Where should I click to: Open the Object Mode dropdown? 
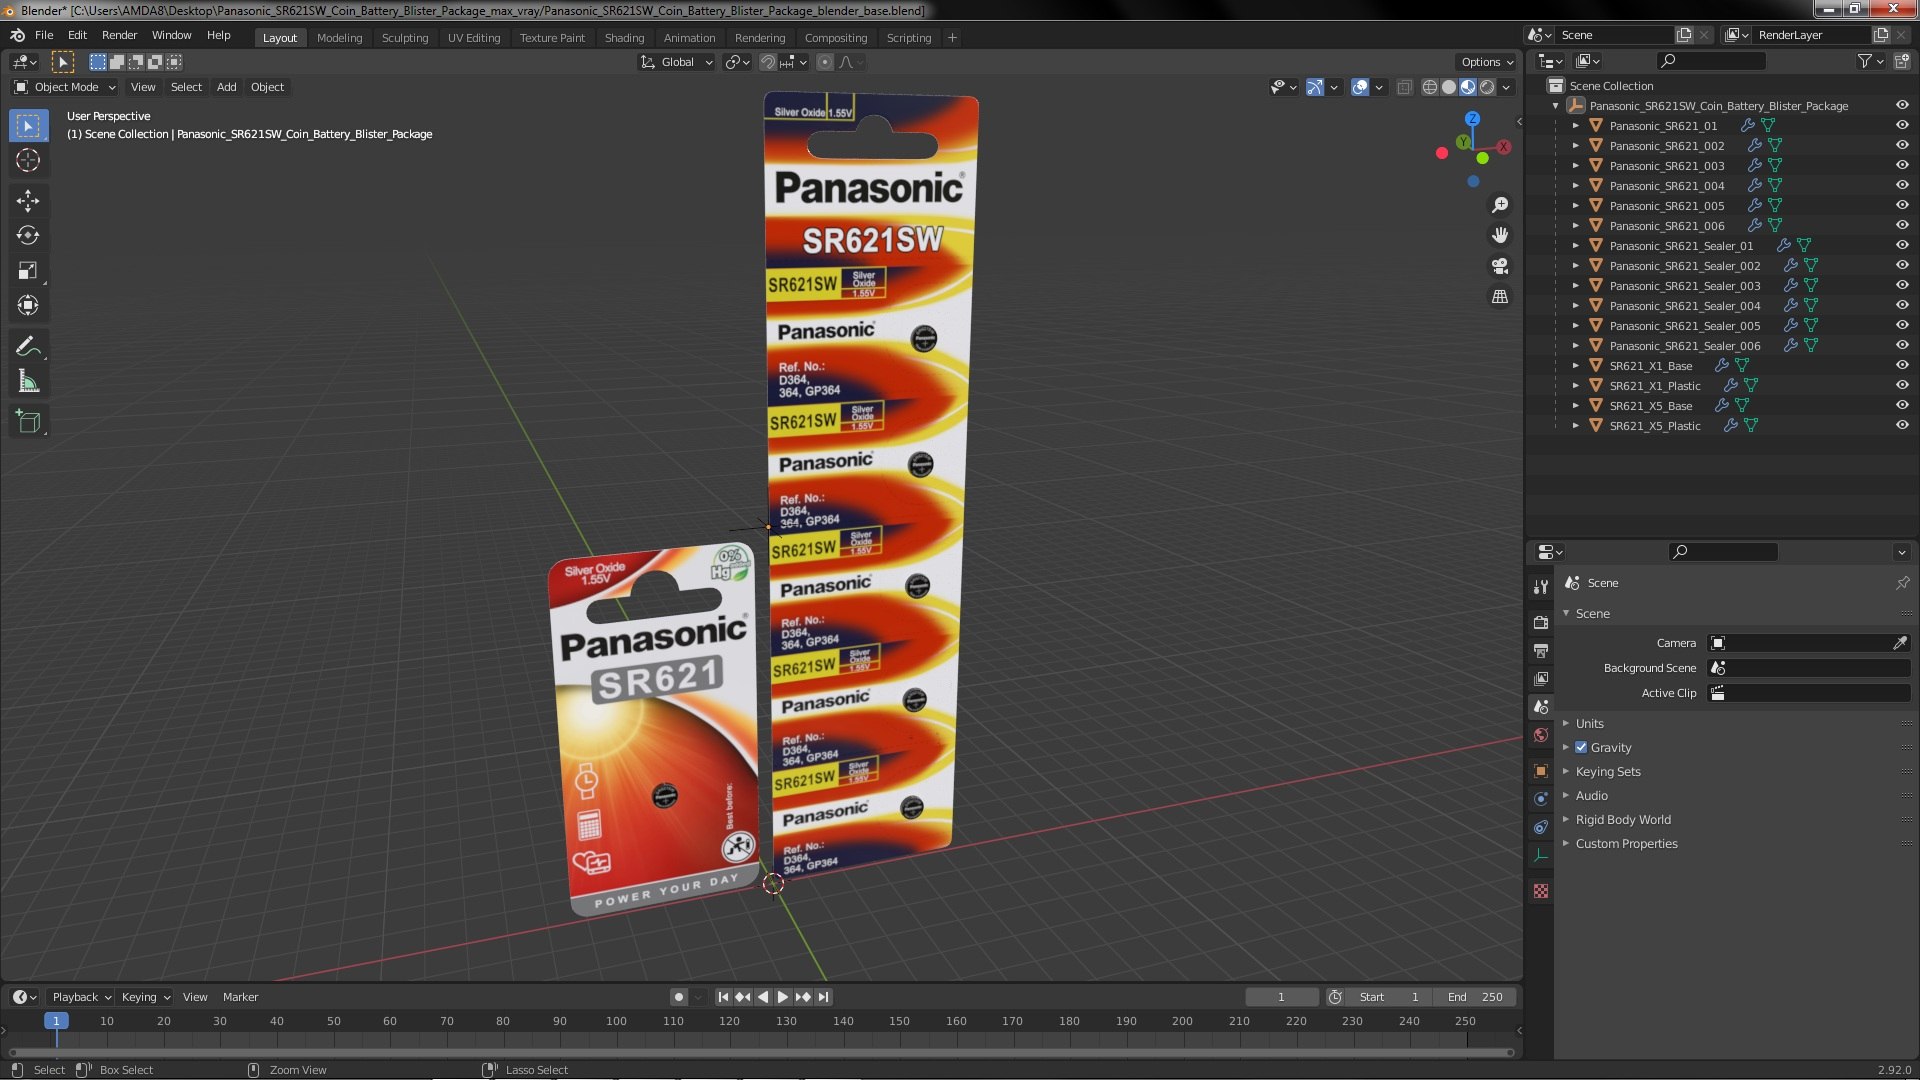coord(65,87)
